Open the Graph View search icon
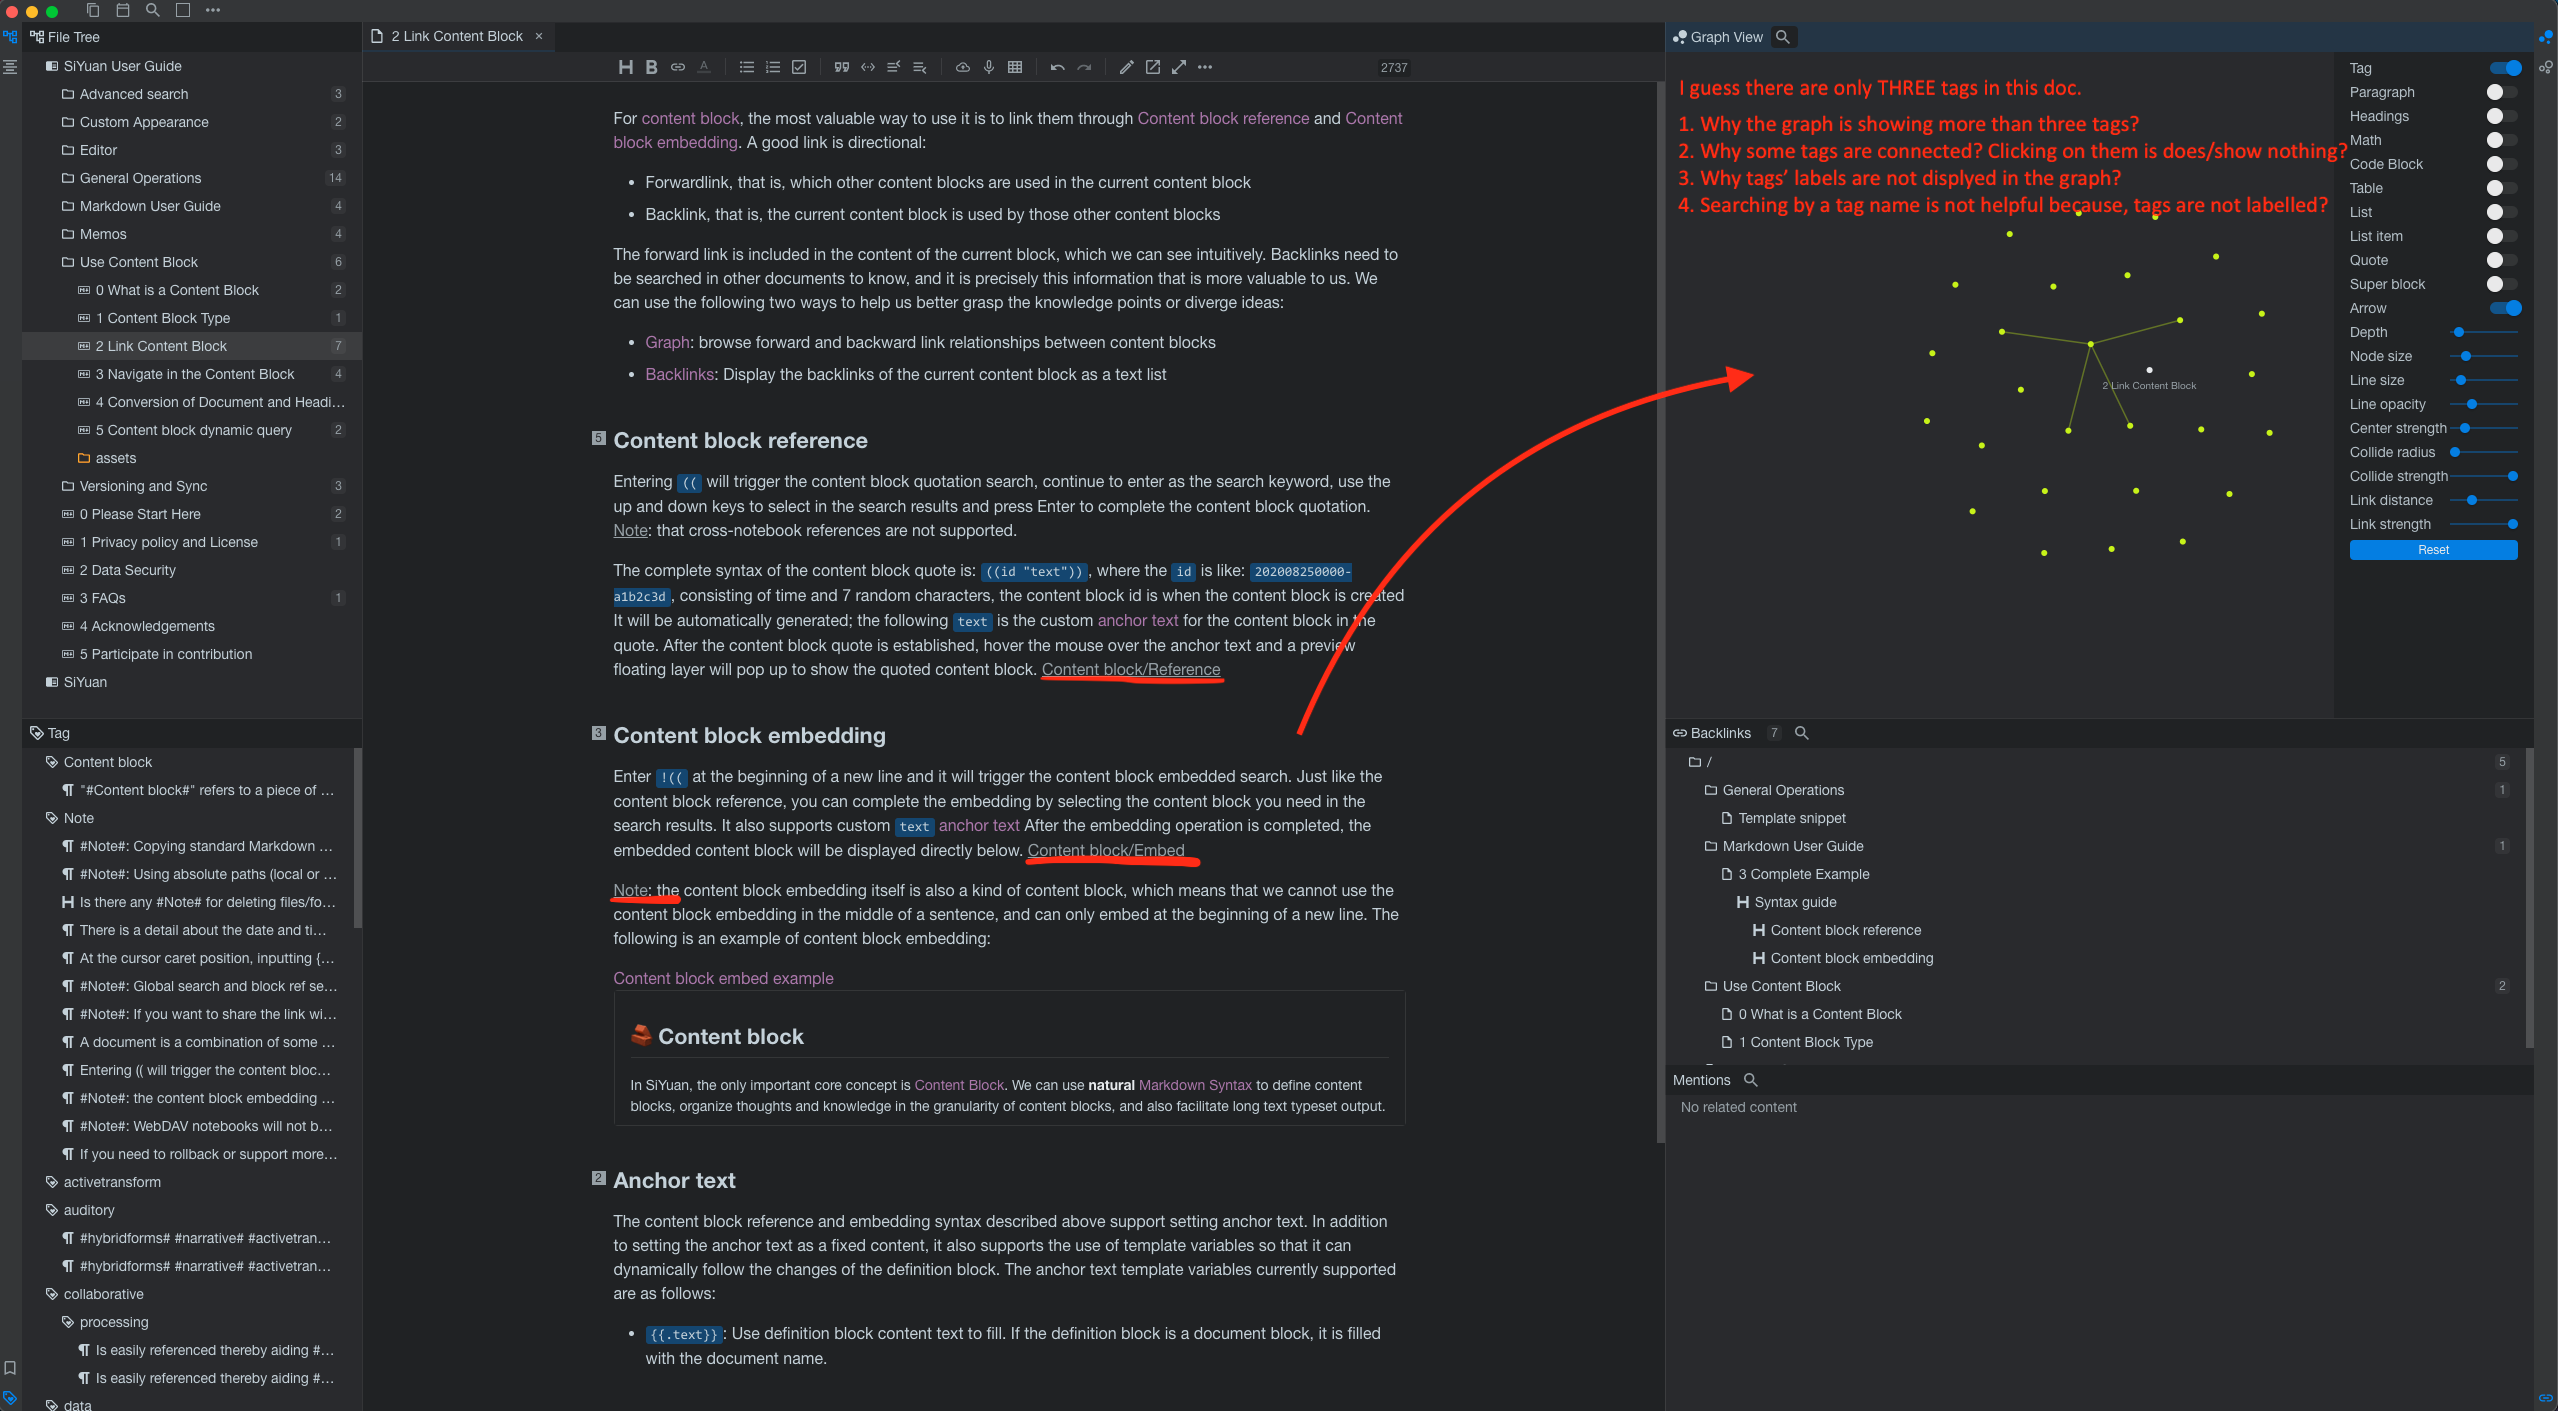Viewport: 2558px width, 1411px height. click(x=1783, y=37)
